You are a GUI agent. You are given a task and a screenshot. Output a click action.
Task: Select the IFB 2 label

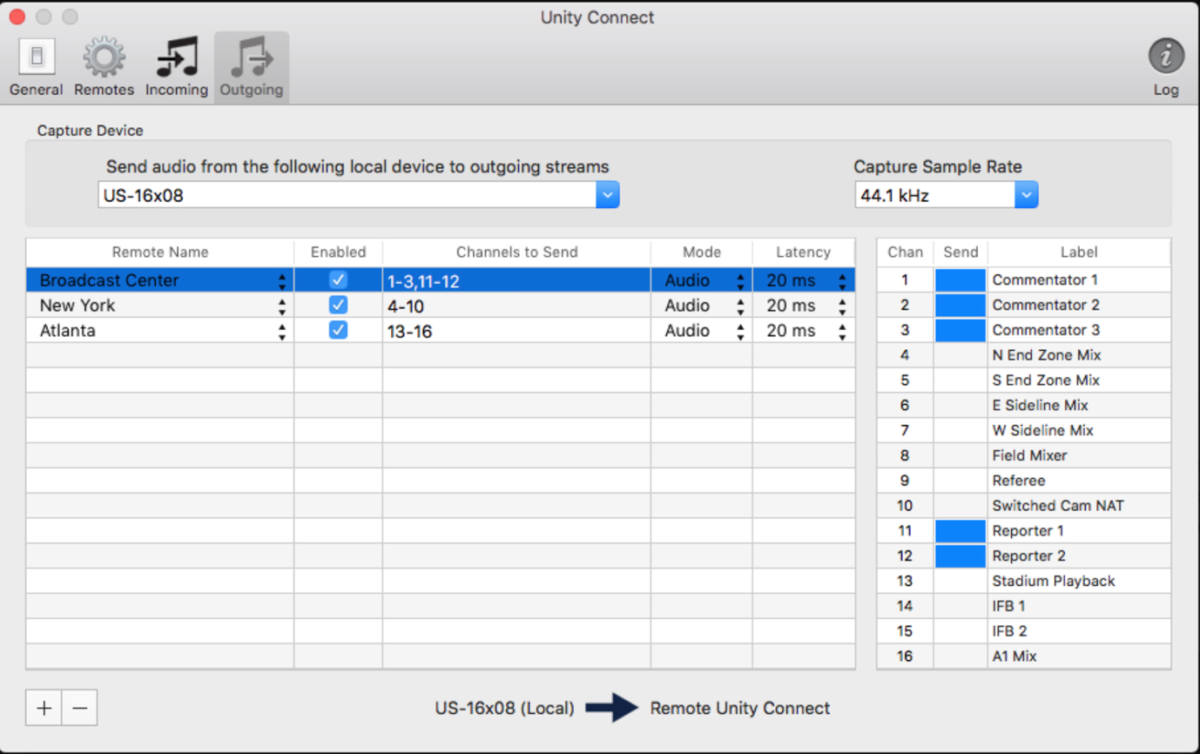click(x=1009, y=631)
